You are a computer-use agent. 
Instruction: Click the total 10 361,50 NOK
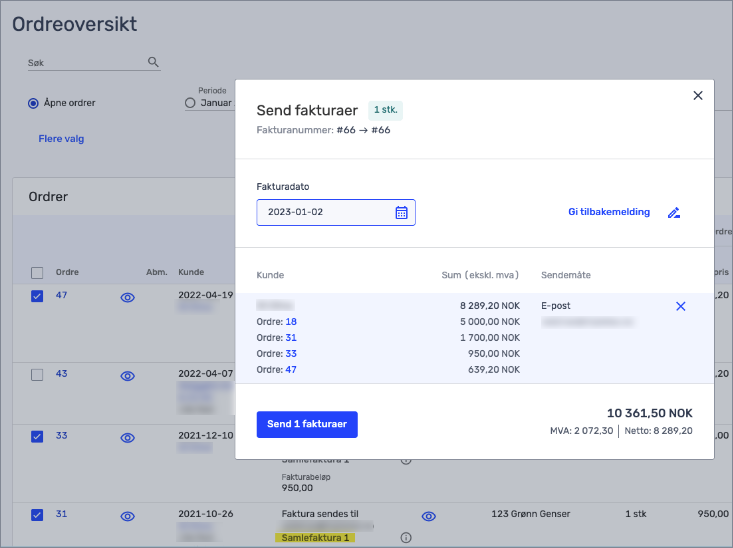650,413
